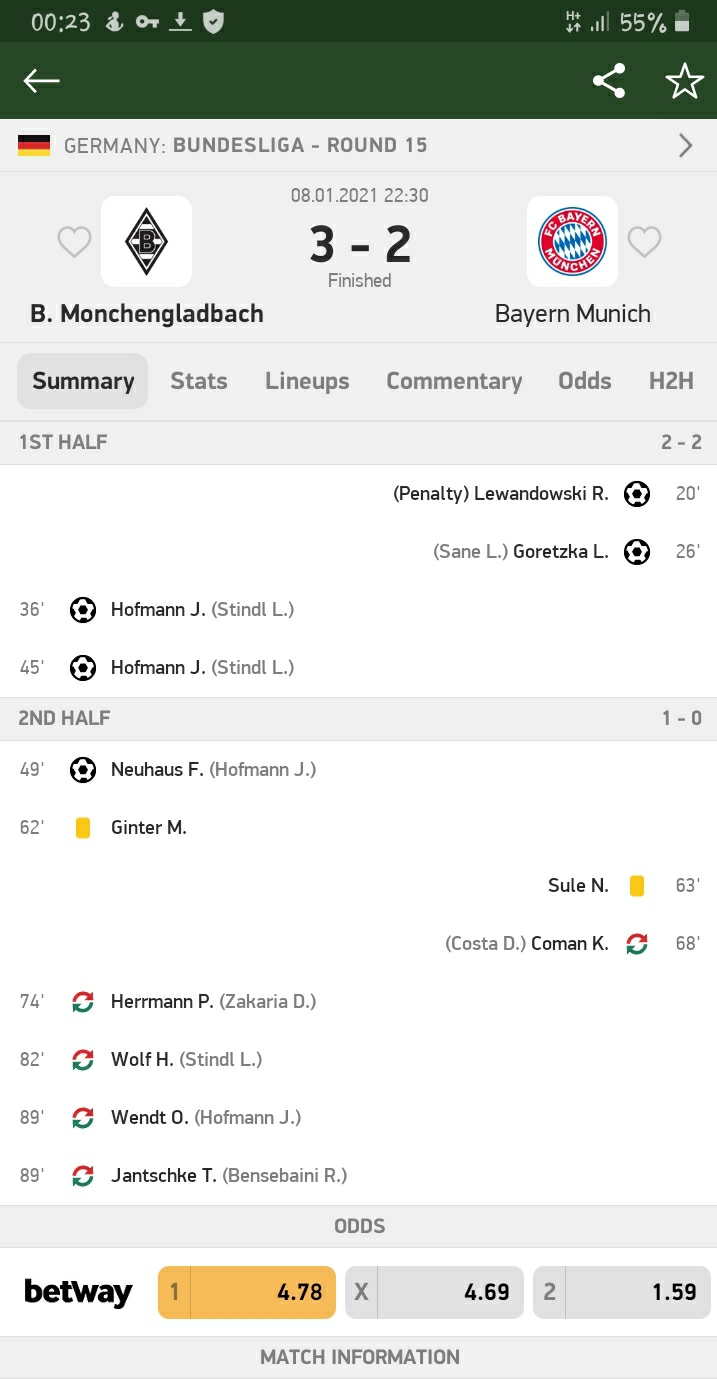Tap the goal icon next to Neuhaus F.
Viewport: 717px width, 1379px height.
click(83, 769)
